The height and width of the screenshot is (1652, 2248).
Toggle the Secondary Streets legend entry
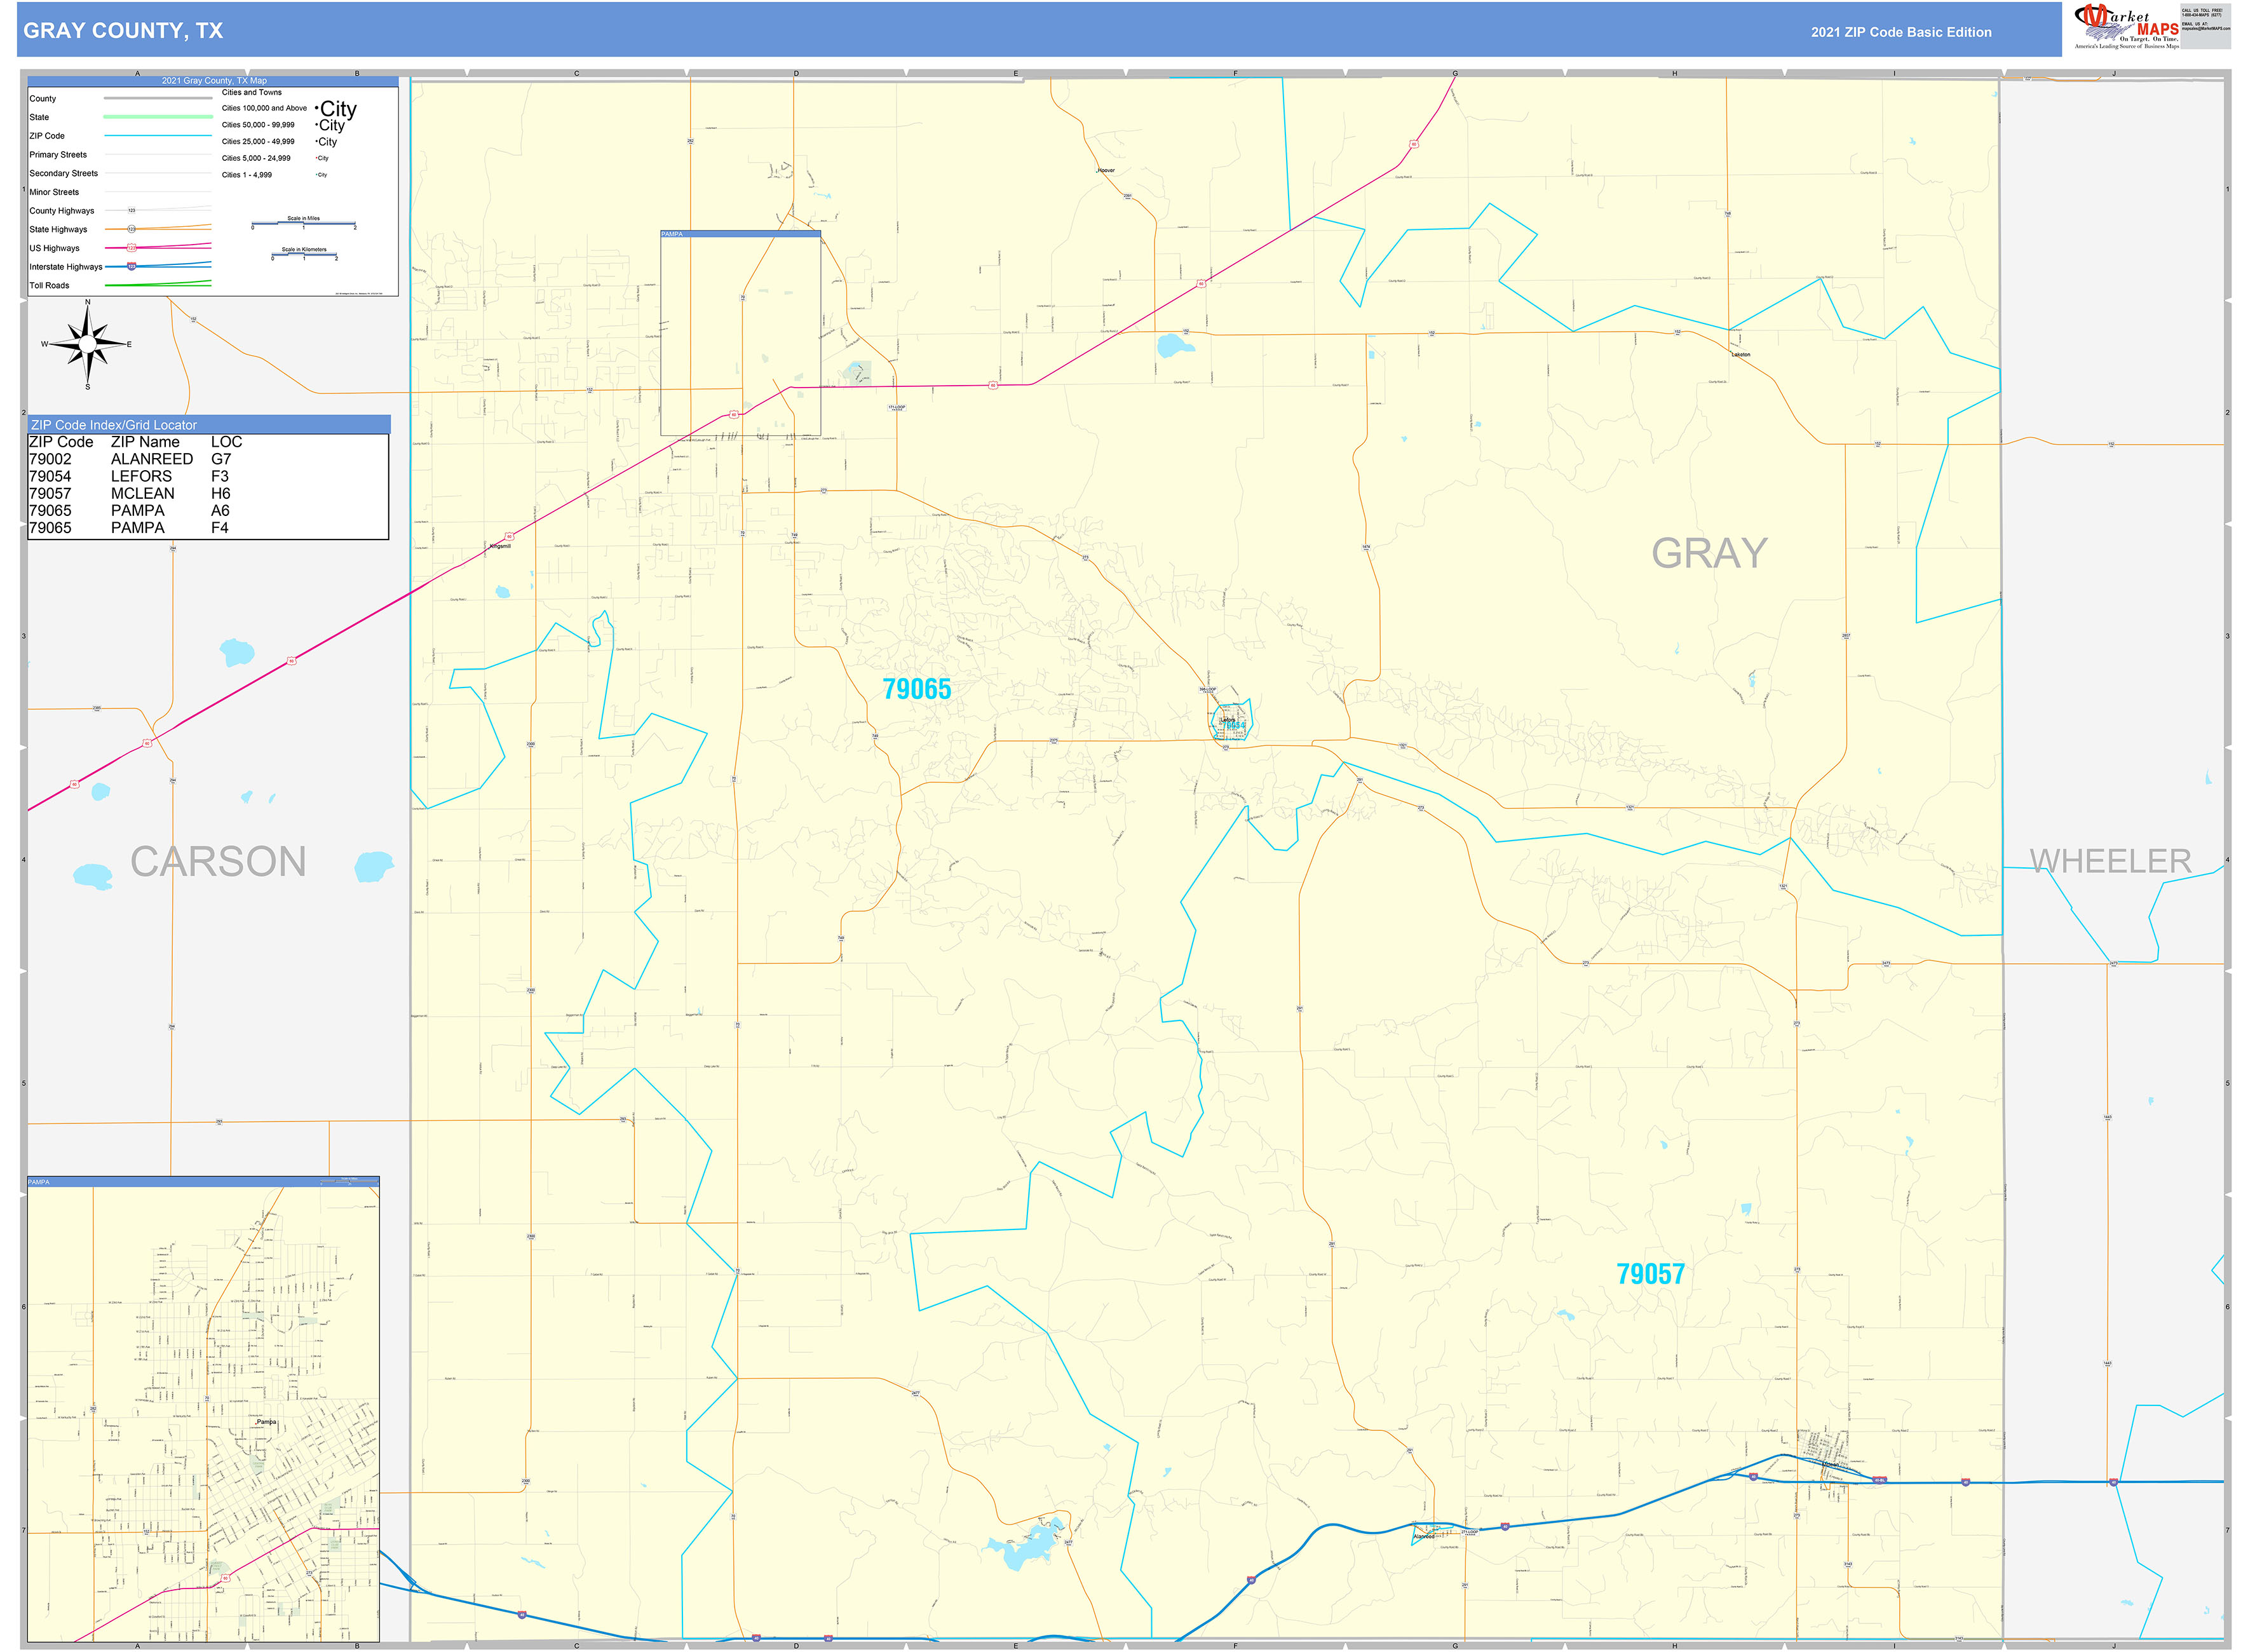pos(64,173)
